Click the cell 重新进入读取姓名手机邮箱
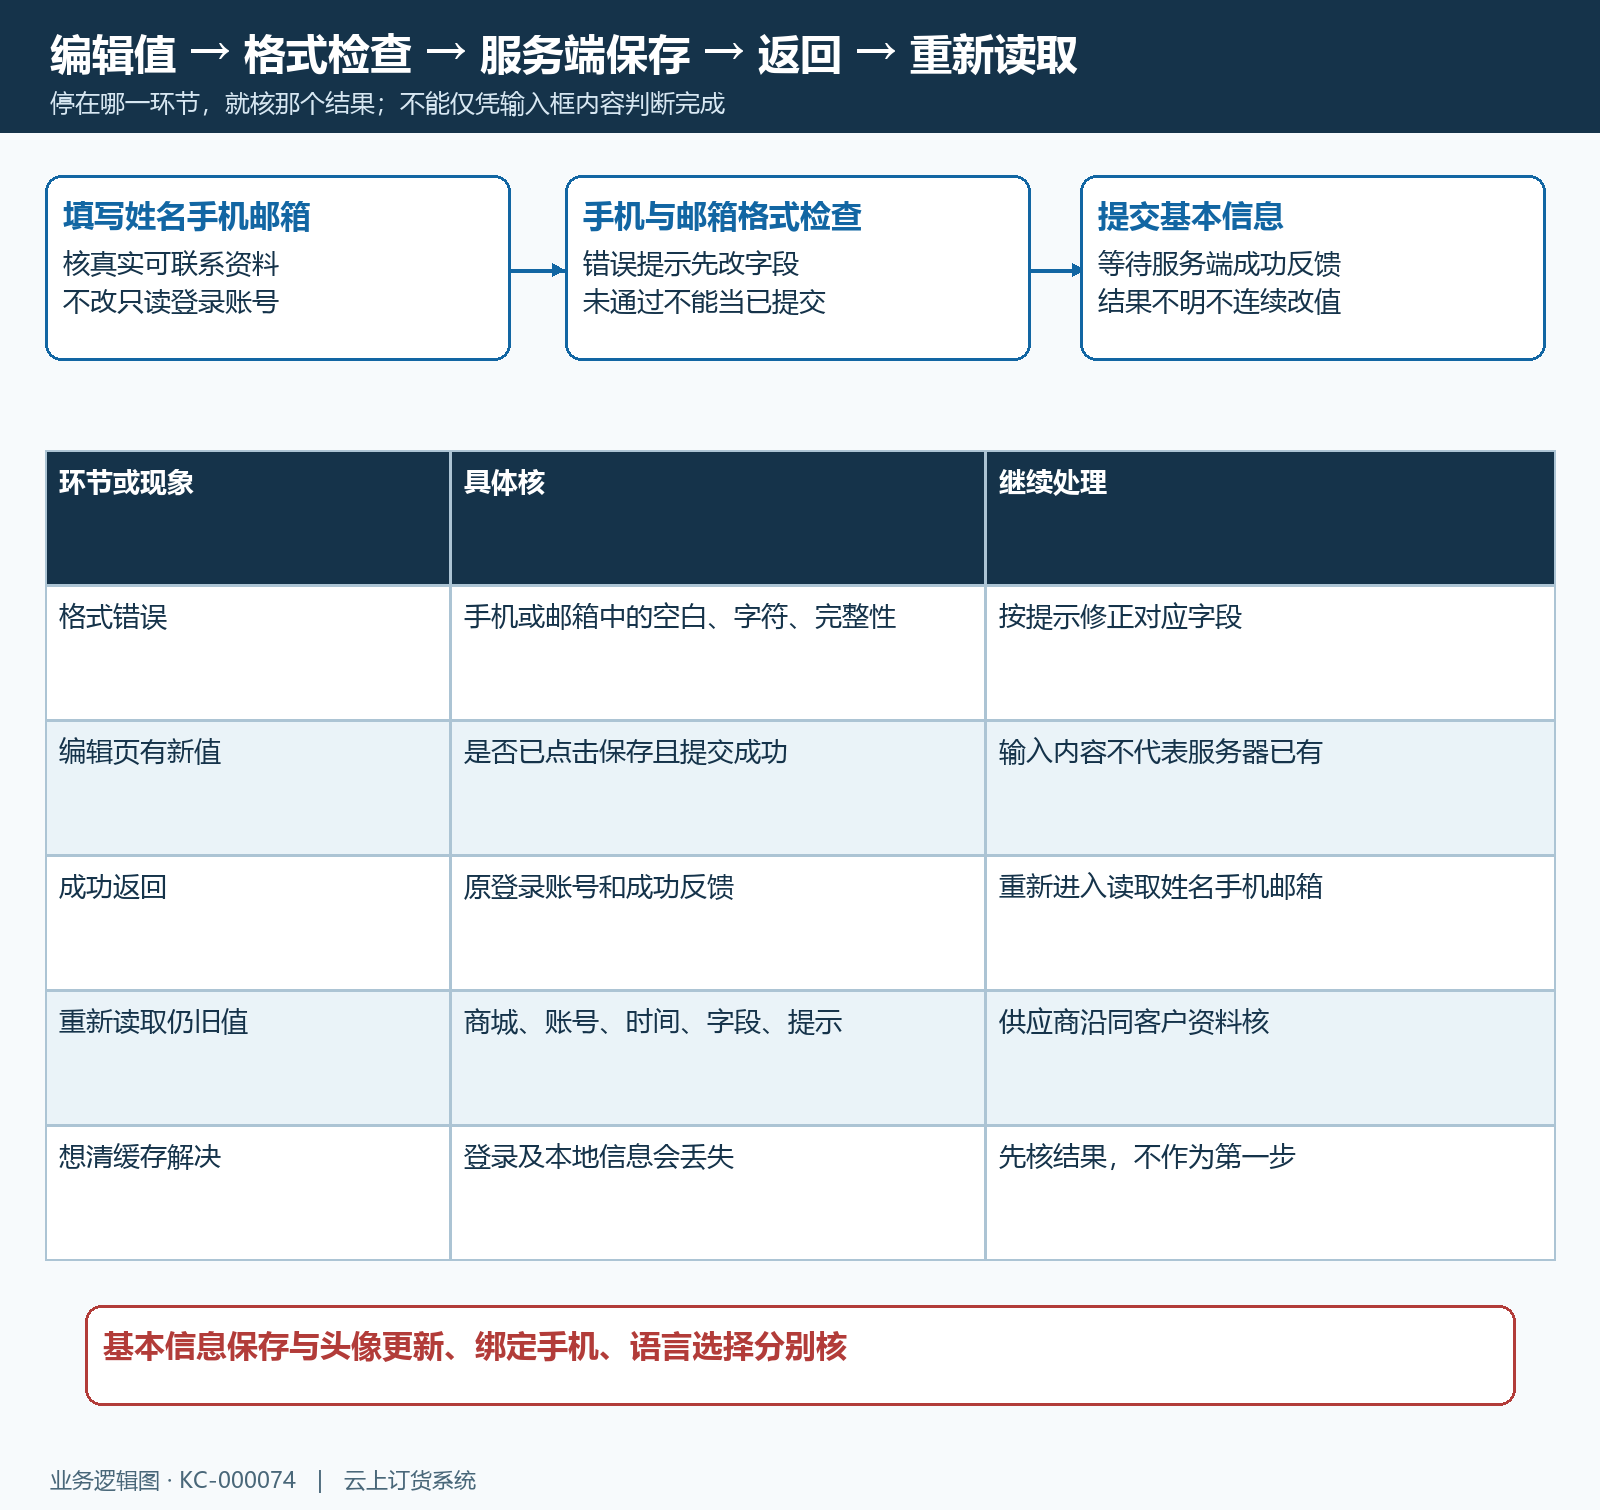Image resolution: width=1600 pixels, height=1510 pixels. [1270, 923]
